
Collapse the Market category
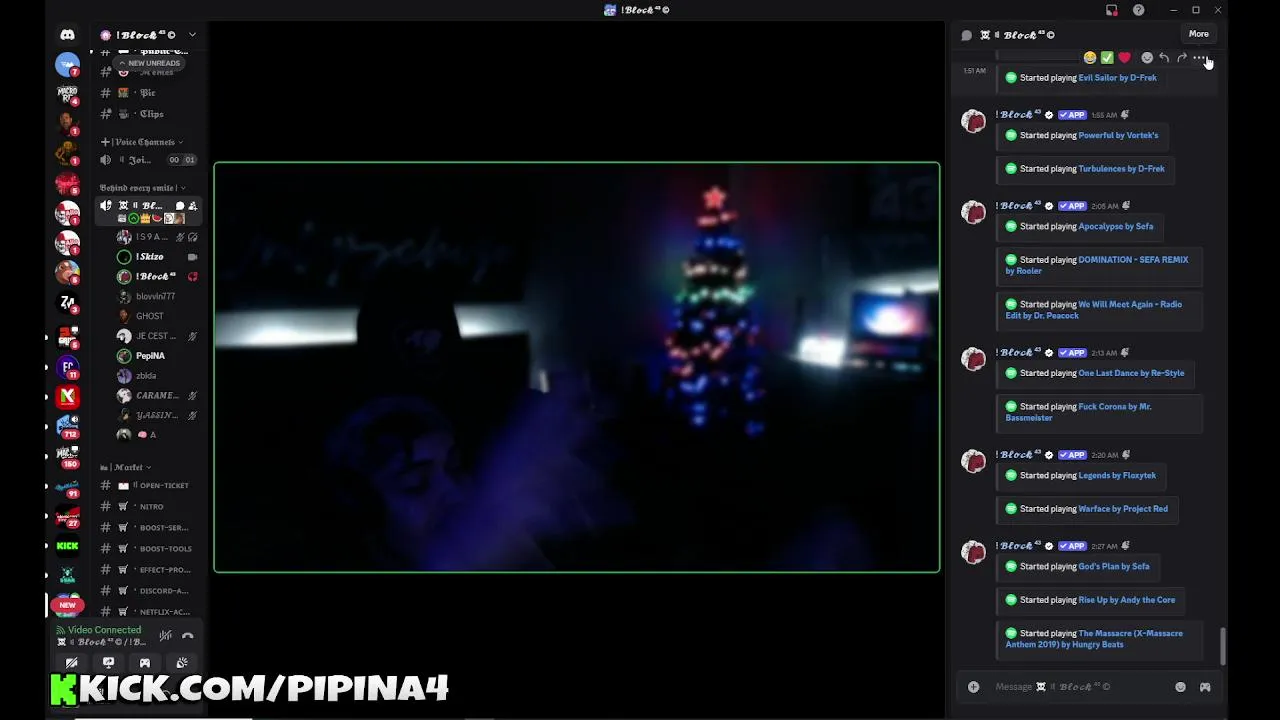[x=126, y=467]
